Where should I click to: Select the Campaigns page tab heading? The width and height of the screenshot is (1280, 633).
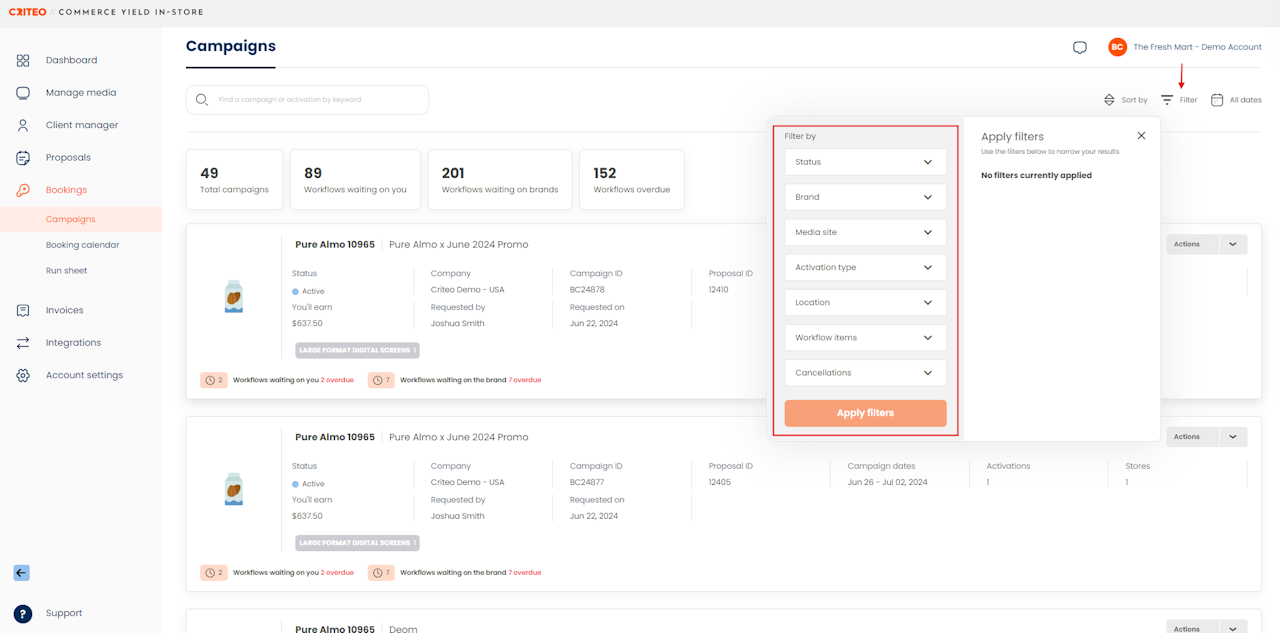coord(231,46)
